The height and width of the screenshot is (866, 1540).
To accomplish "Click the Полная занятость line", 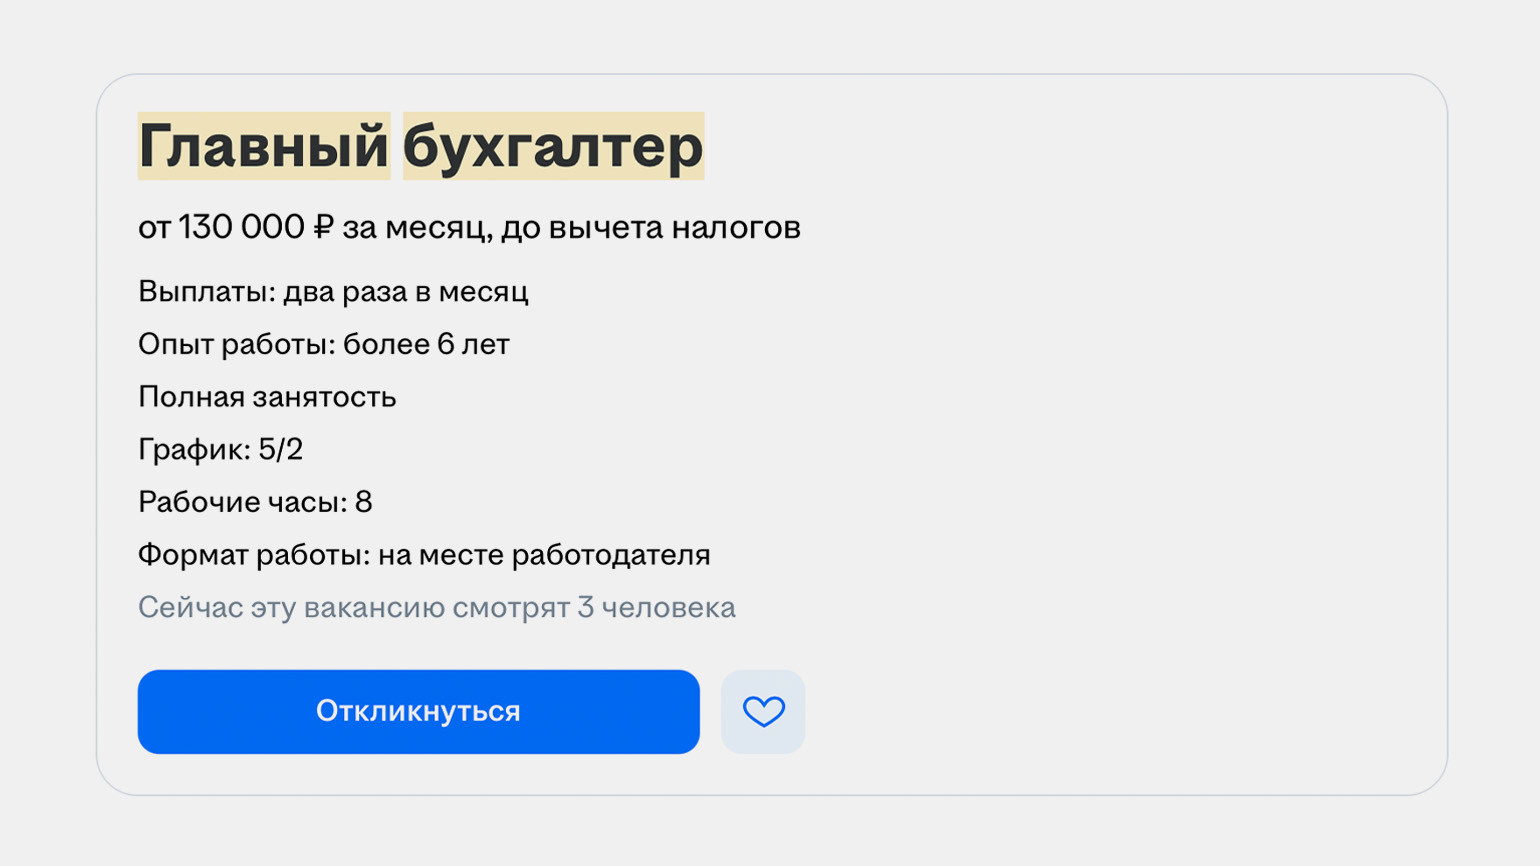I will [x=267, y=397].
